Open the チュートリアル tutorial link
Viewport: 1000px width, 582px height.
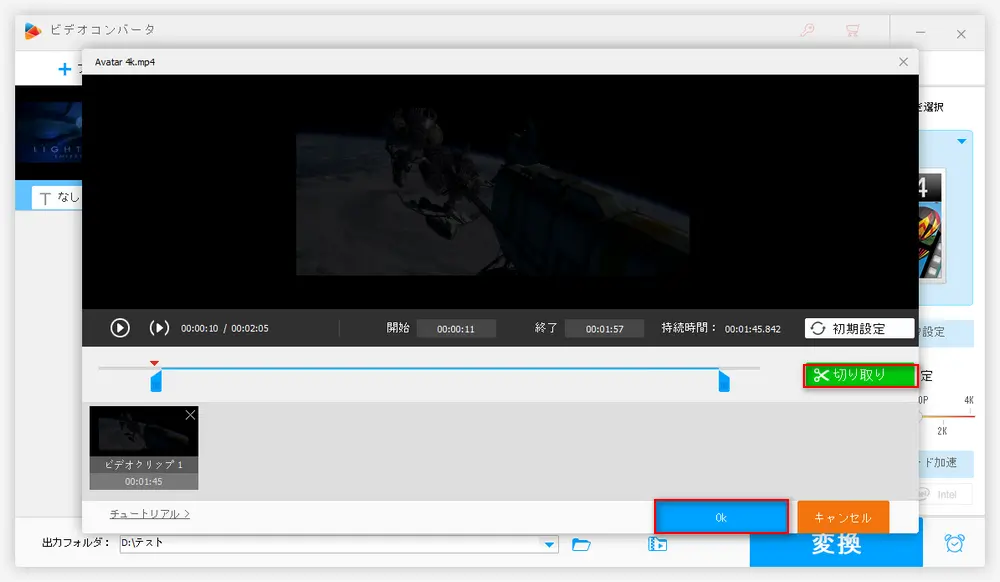[149, 514]
